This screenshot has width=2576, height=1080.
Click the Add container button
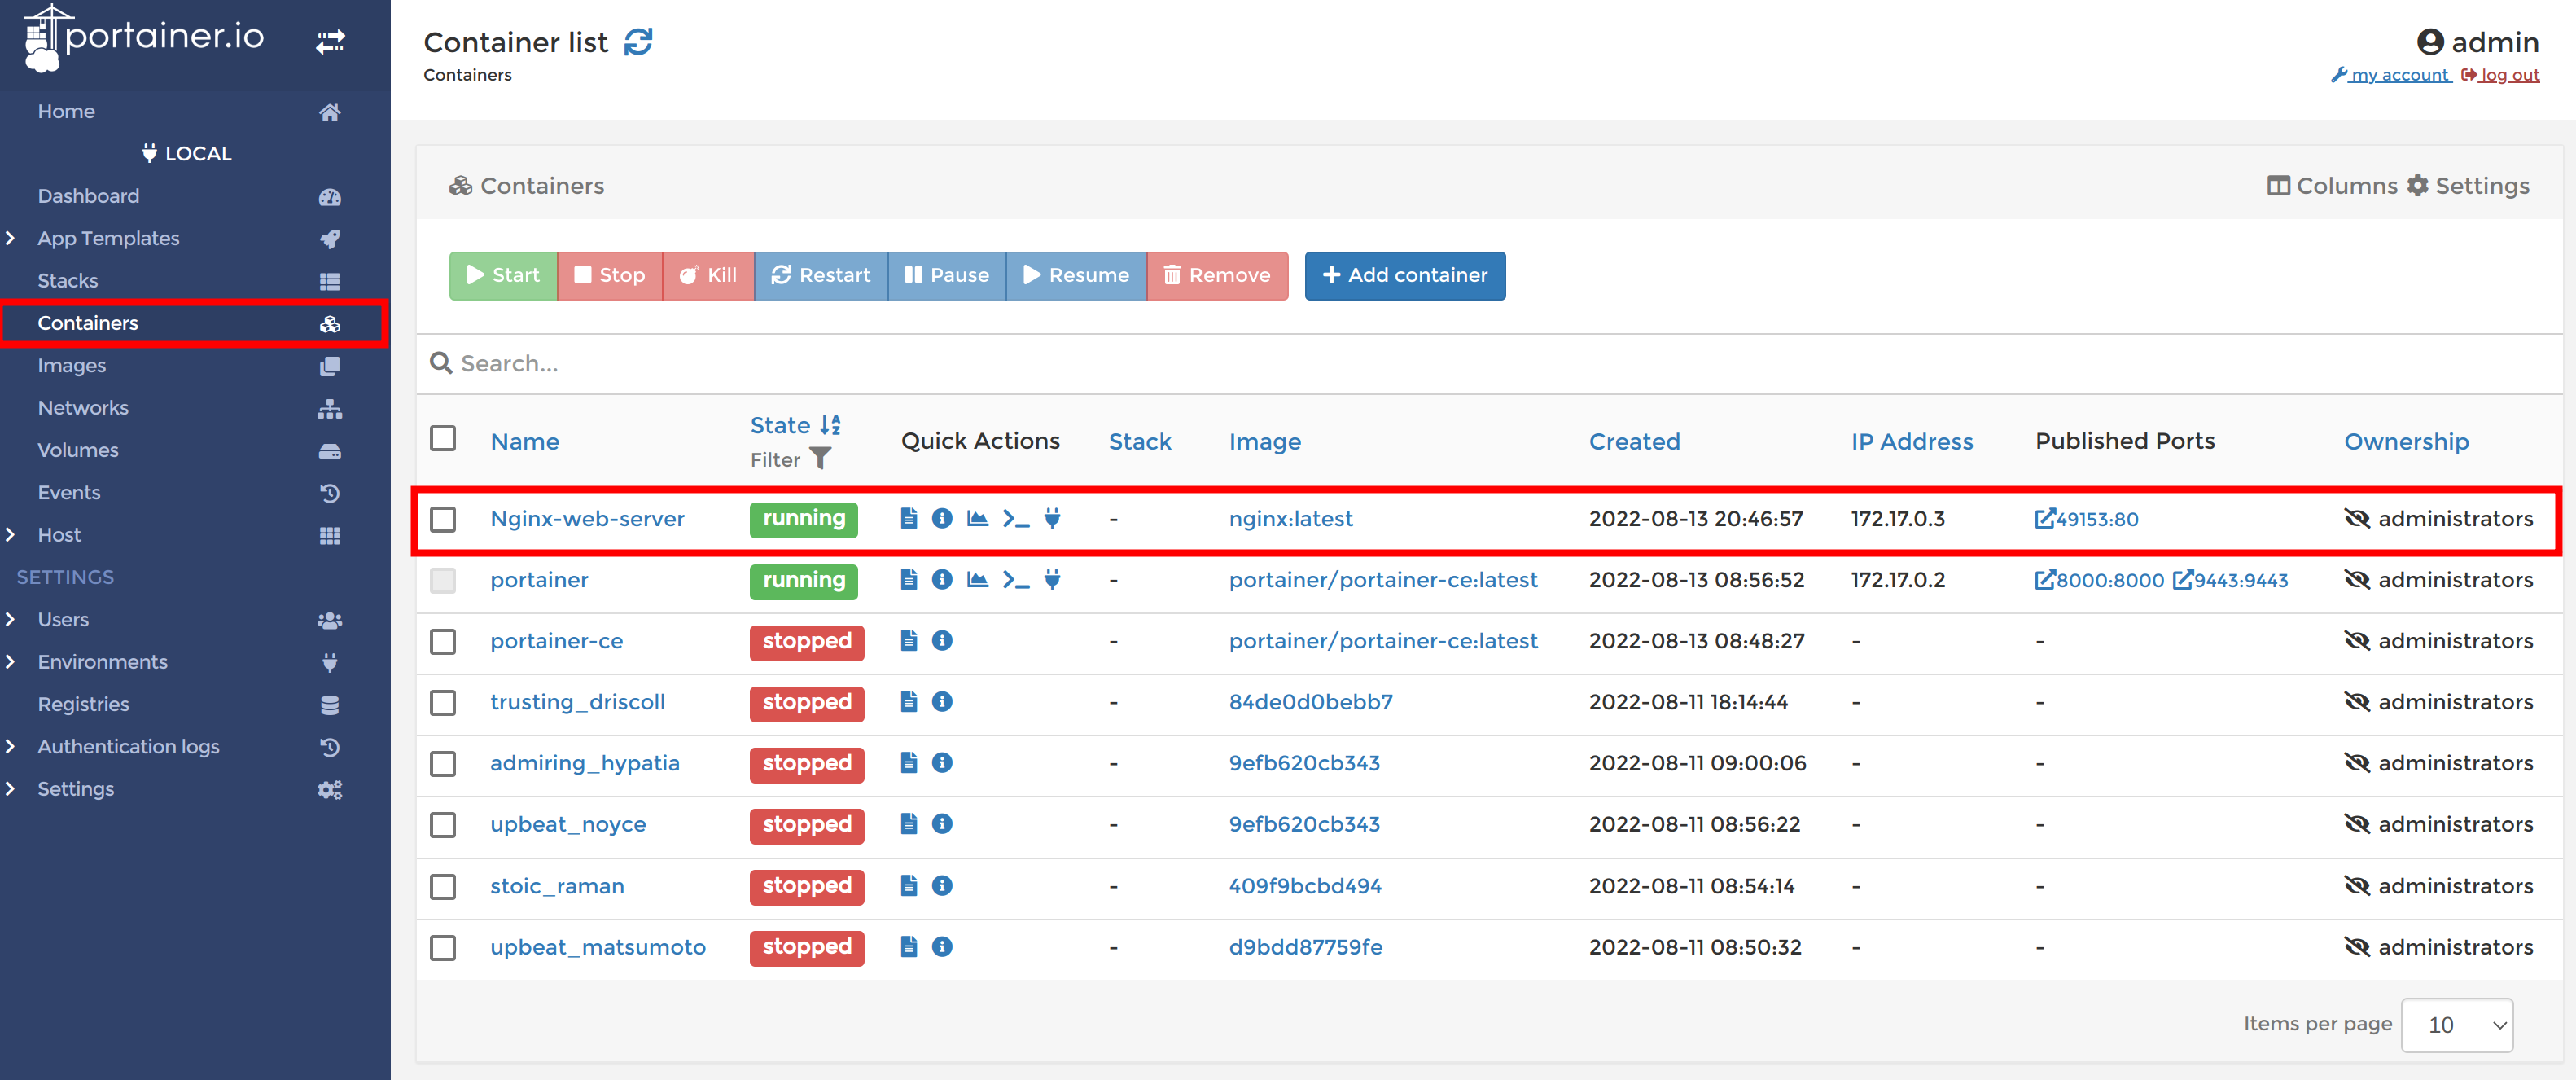1404,275
